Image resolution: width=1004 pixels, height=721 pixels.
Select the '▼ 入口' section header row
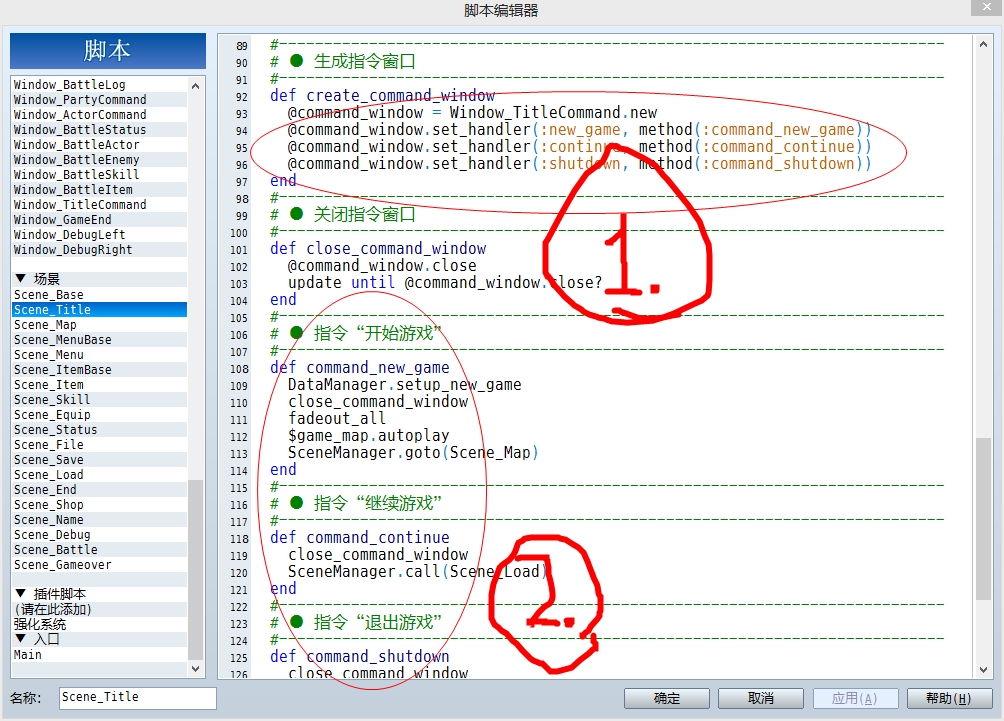[100, 639]
